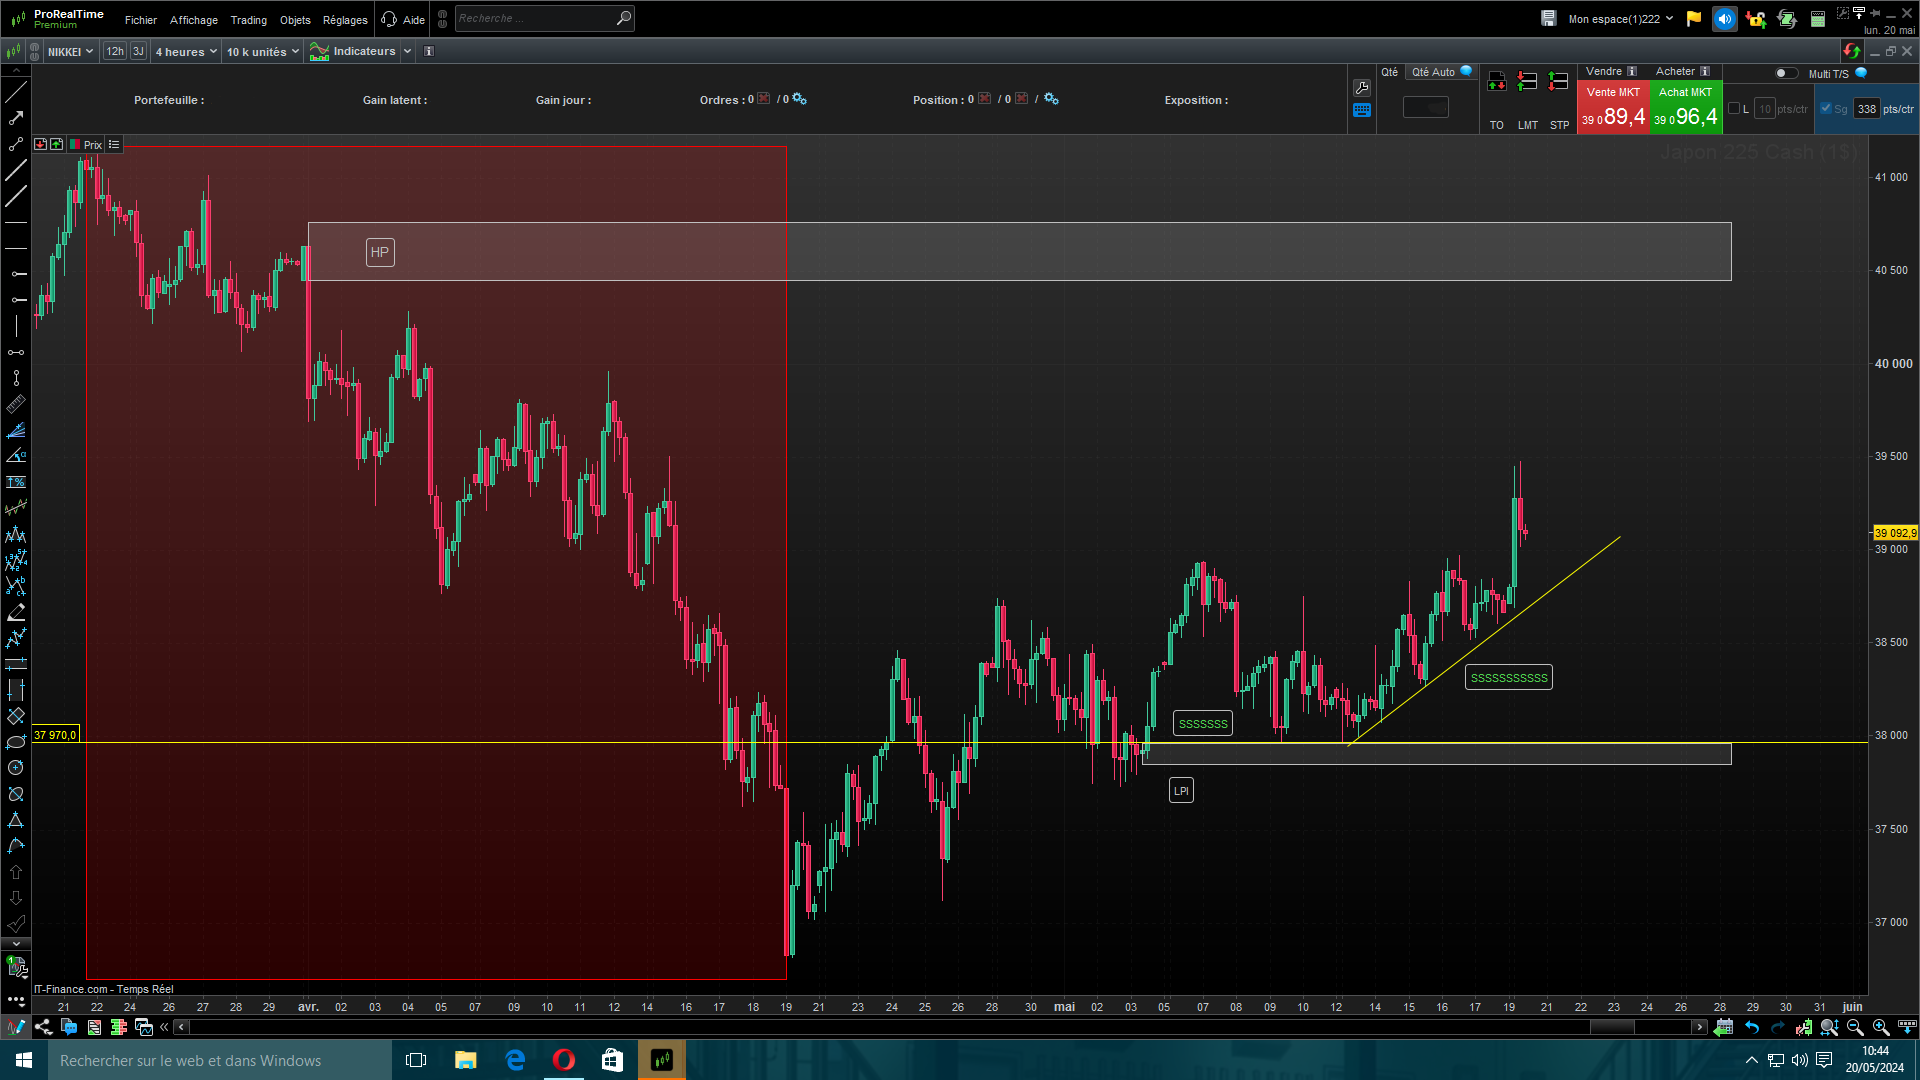Select the ruler measurement tool
Image resolution: width=1920 pixels, height=1080 pixels.
tap(16, 405)
